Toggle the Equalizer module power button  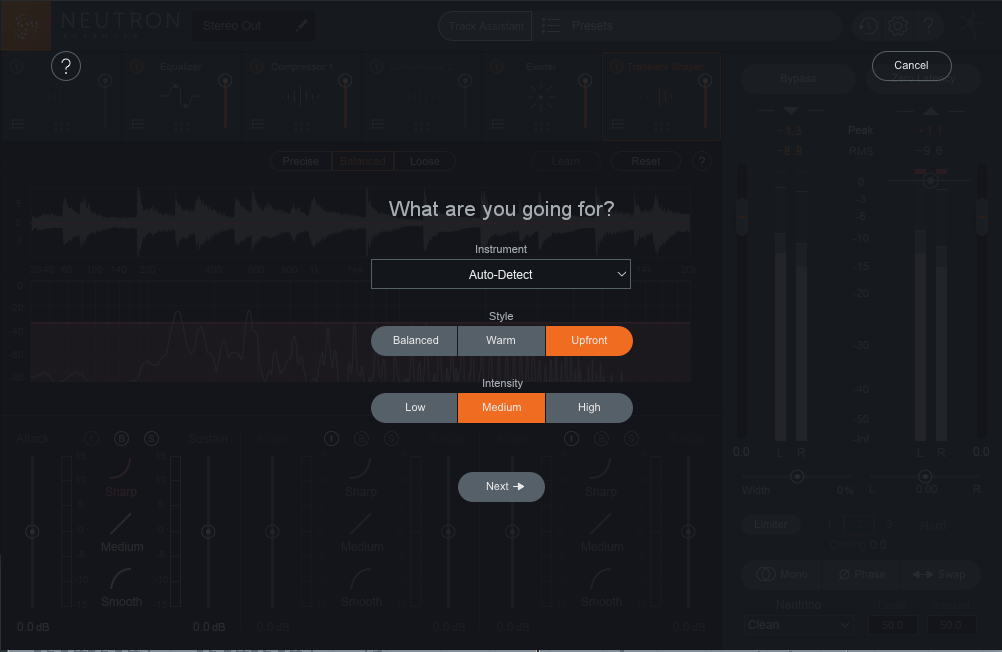point(136,66)
